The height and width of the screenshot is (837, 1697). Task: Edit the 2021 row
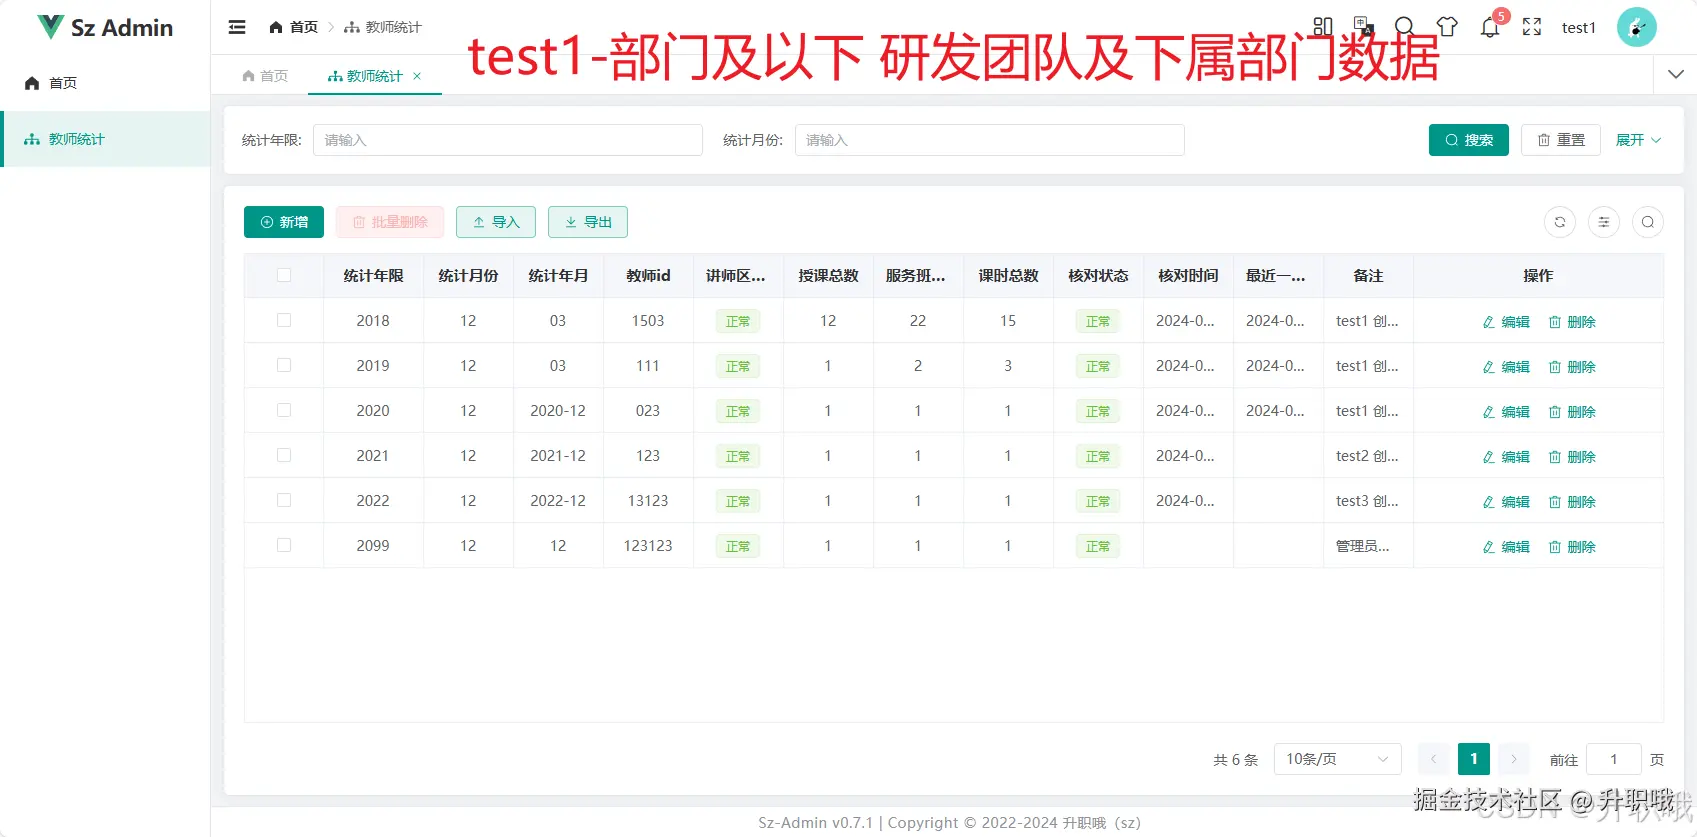coord(1506,457)
